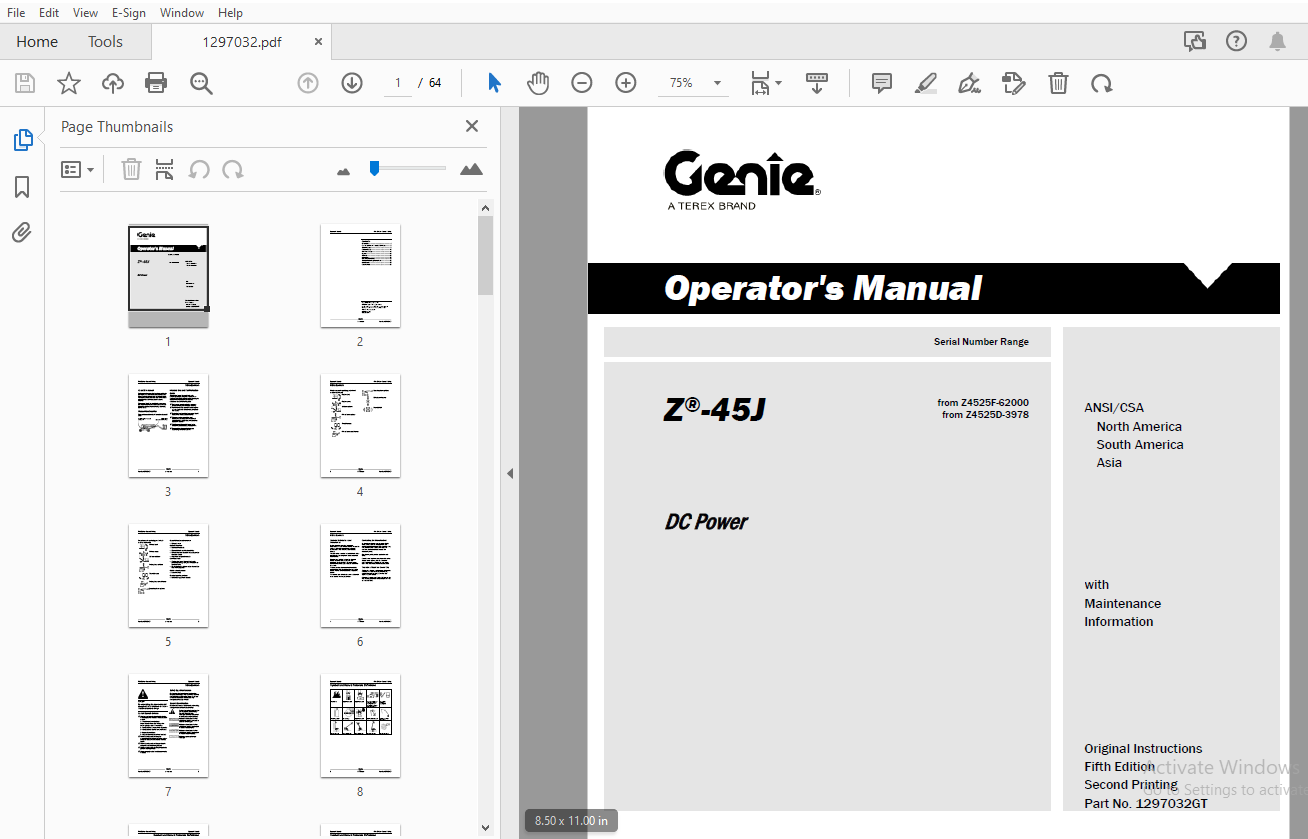
Task: Rotate pages clockwise in thumbnails panel
Action: (233, 170)
